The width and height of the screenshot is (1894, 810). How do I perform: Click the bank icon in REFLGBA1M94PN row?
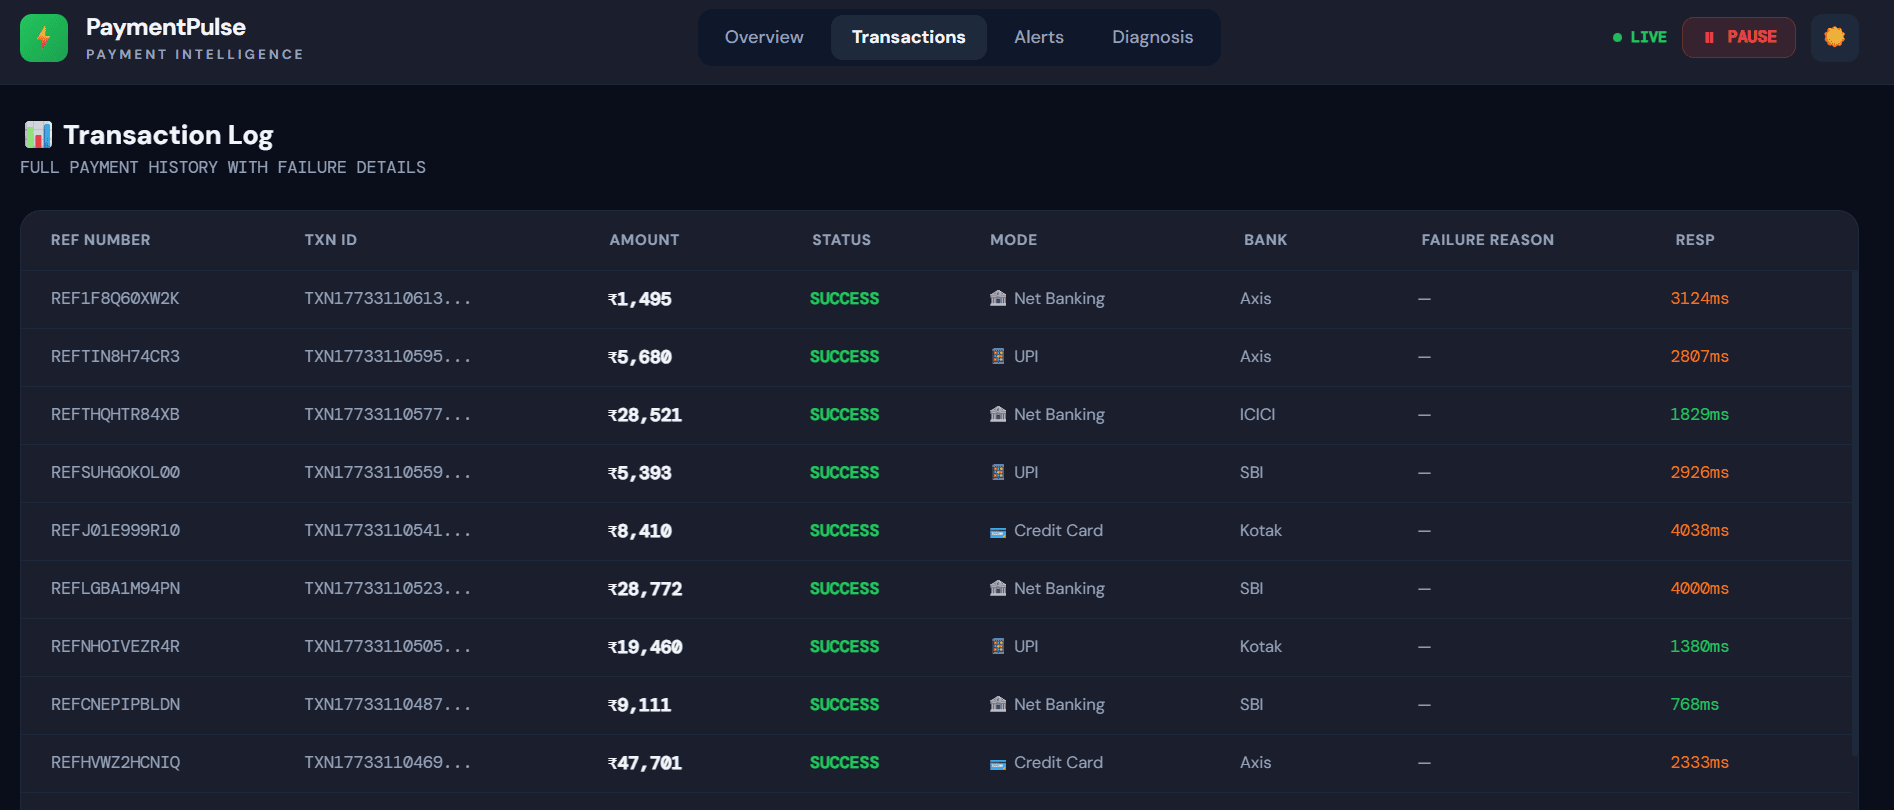(x=998, y=588)
